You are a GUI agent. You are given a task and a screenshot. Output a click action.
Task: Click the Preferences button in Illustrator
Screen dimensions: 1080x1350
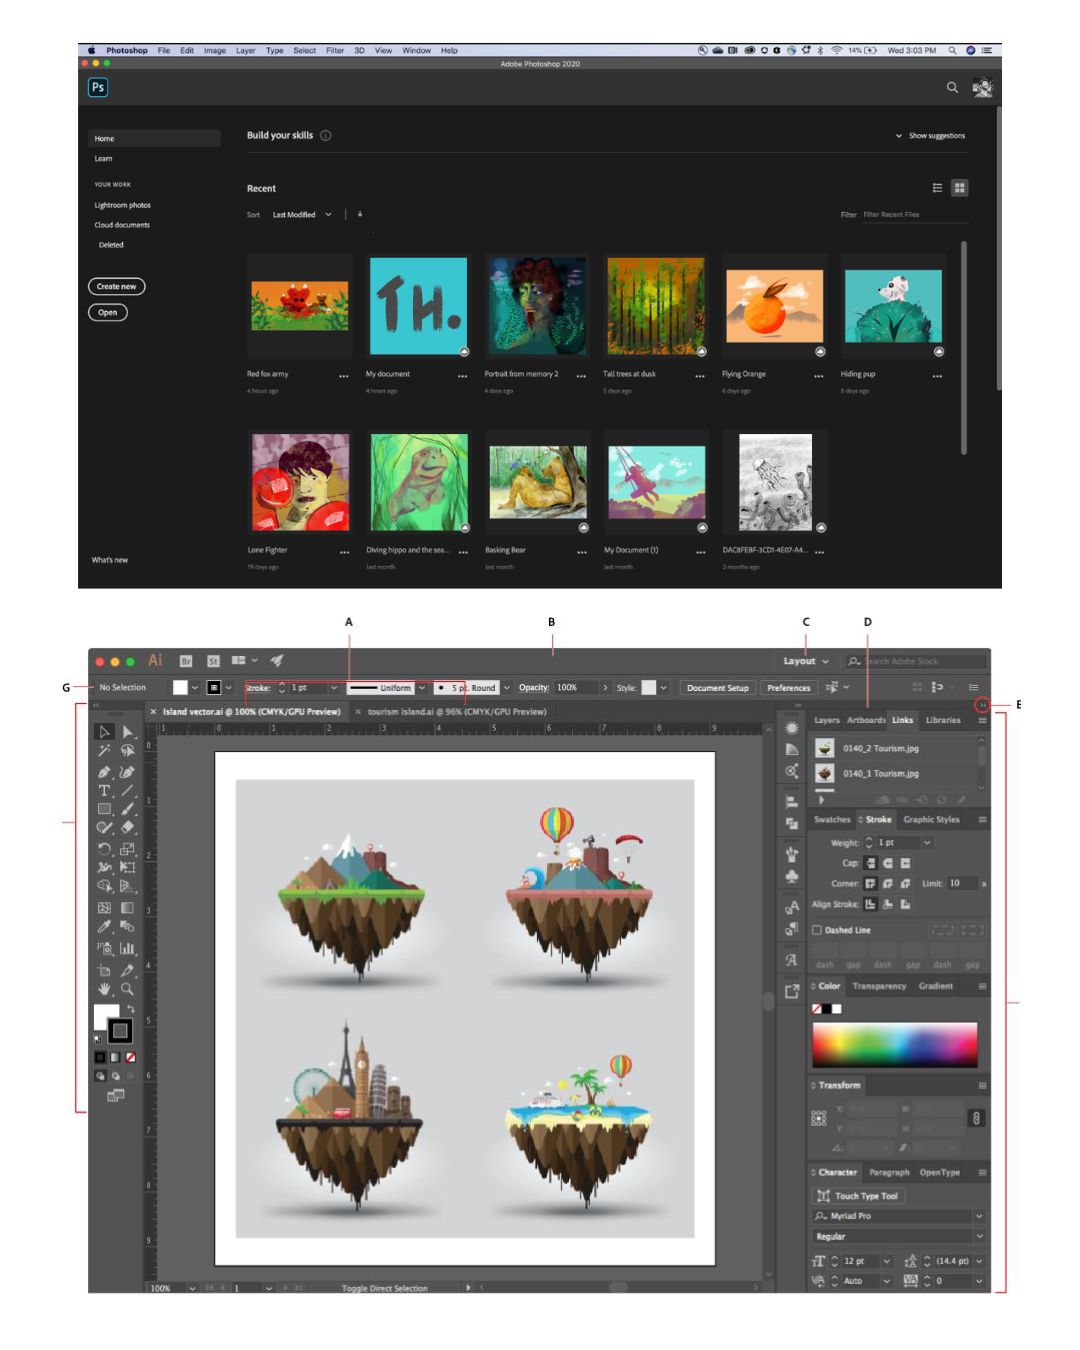click(789, 688)
